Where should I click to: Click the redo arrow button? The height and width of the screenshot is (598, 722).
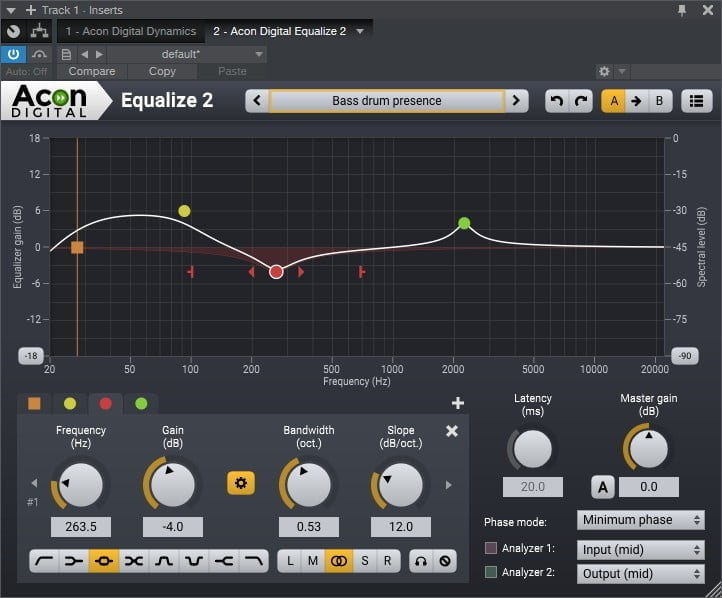click(x=581, y=101)
